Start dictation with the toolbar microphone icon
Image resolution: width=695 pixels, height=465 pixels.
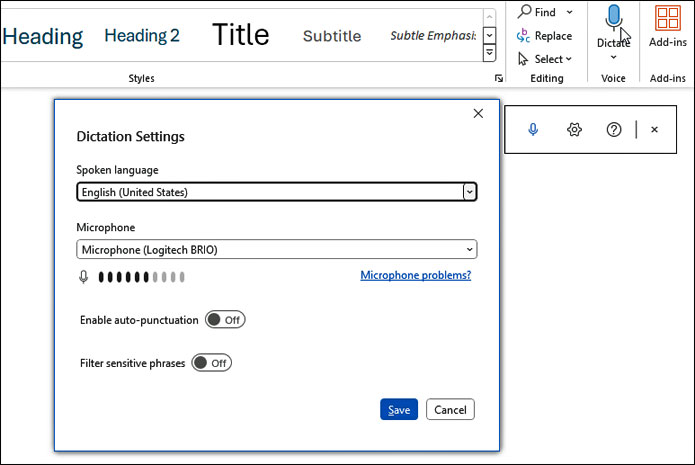pos(534,130)
